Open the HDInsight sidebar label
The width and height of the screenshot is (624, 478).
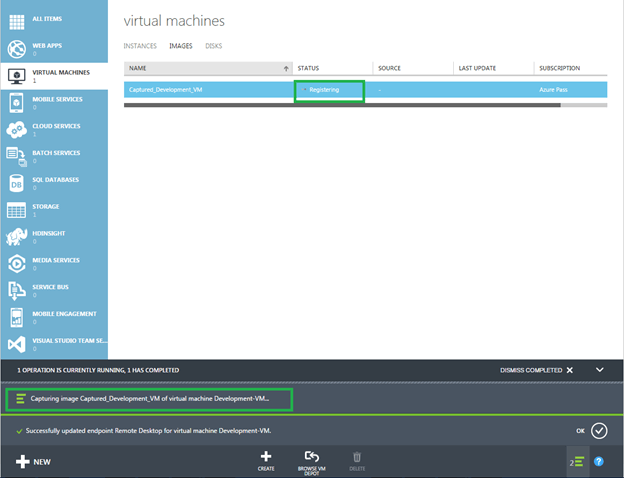(49, 233)
